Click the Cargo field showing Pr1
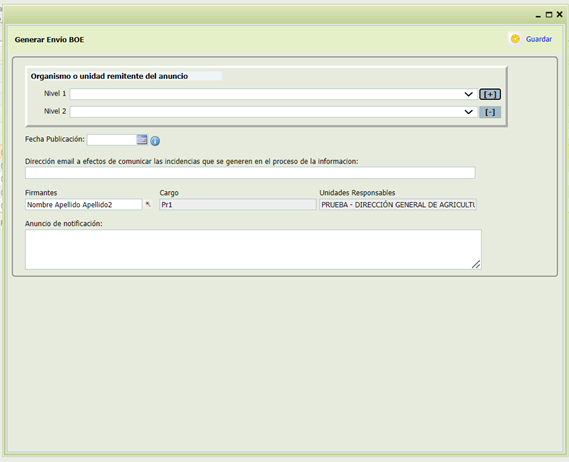This screenshot has height=462, width=569. [238, 204]
